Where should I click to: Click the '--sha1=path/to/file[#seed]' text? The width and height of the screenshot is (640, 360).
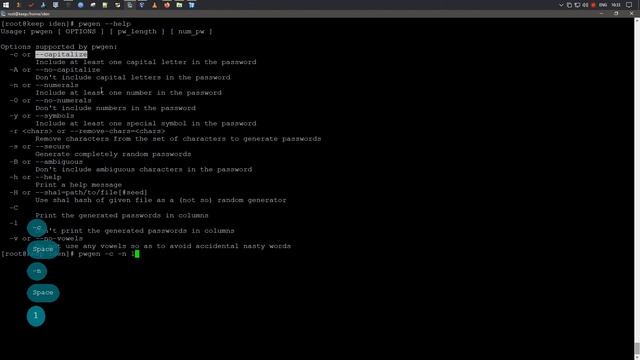(x=91, y=192)
